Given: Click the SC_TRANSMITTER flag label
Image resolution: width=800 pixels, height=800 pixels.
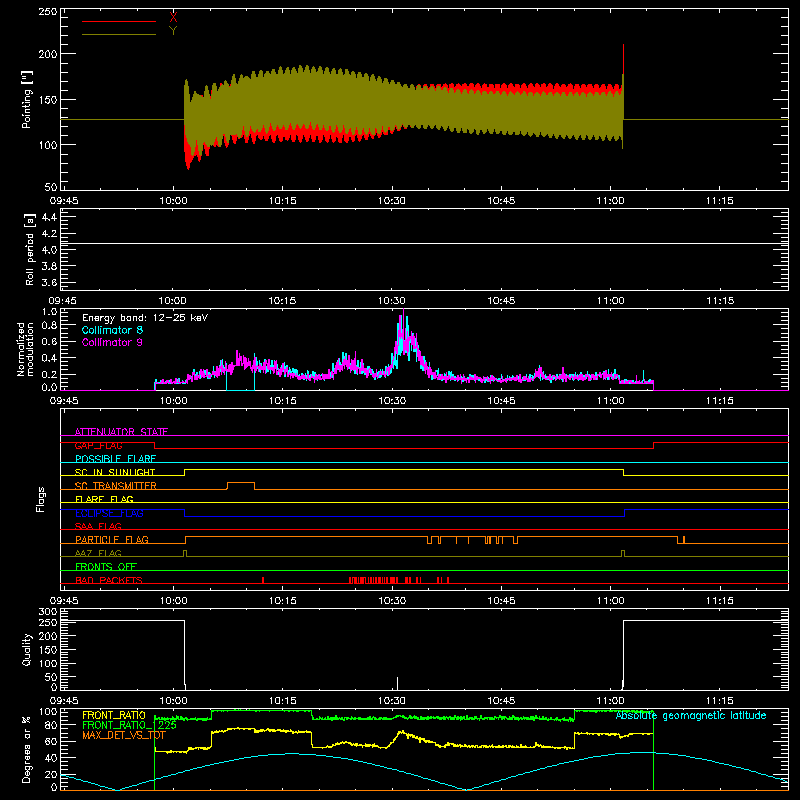Looking at the screenshot, I should [x=116, y=486].
